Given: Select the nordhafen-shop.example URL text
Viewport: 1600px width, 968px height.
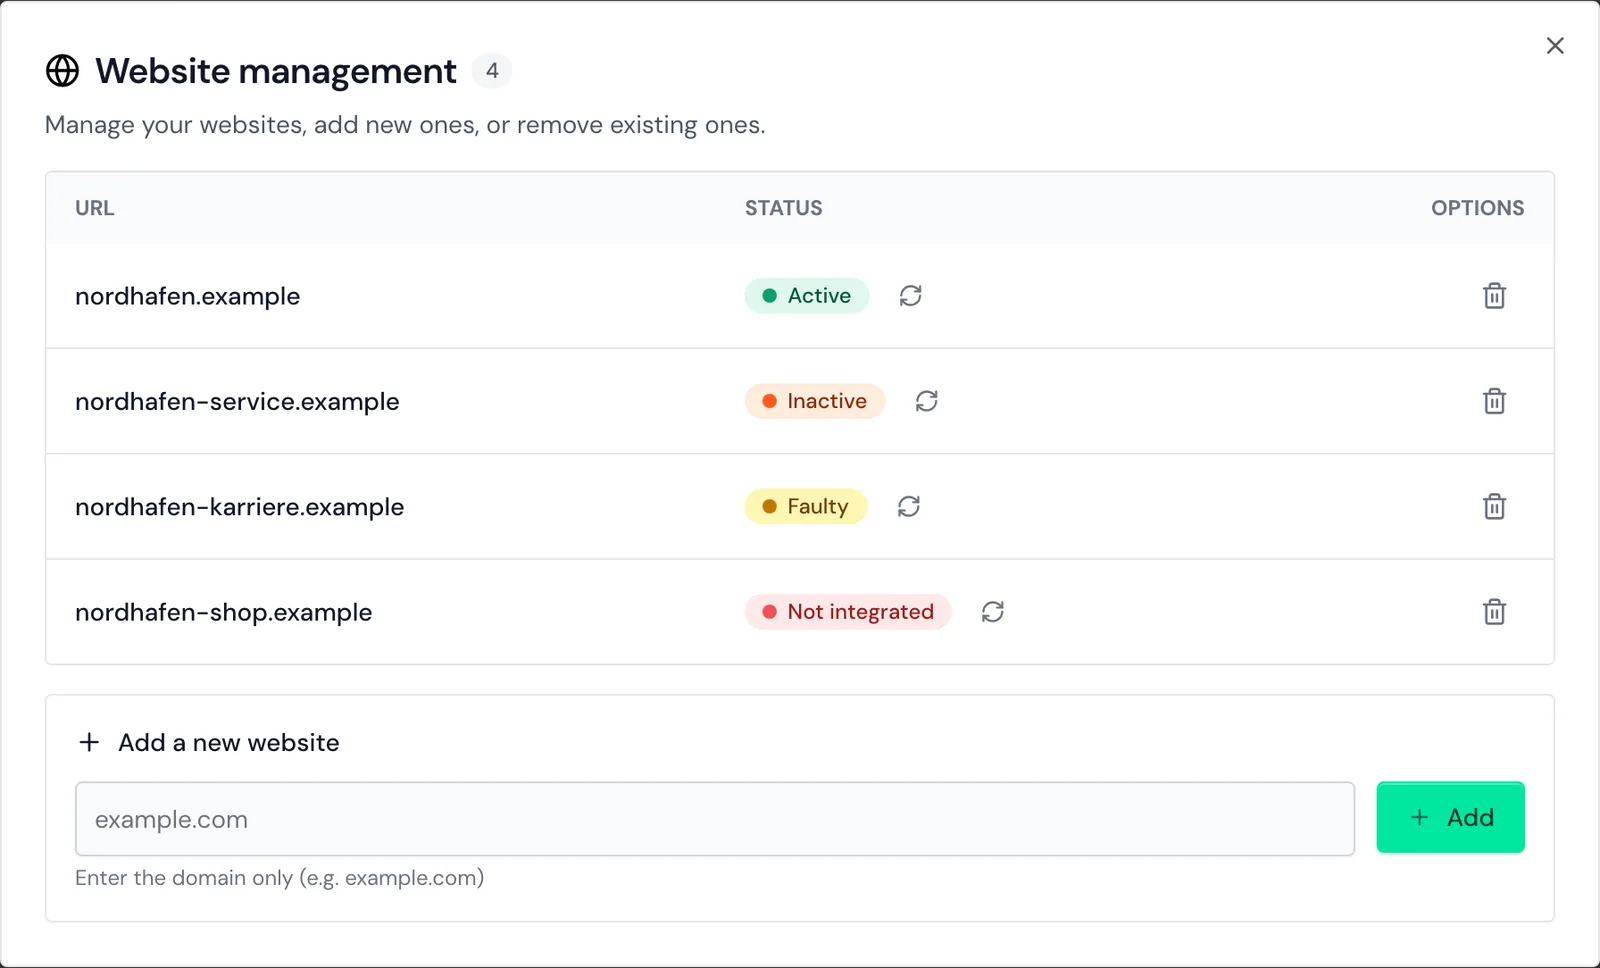Looking at the screenshot, I should coord(224,612).
